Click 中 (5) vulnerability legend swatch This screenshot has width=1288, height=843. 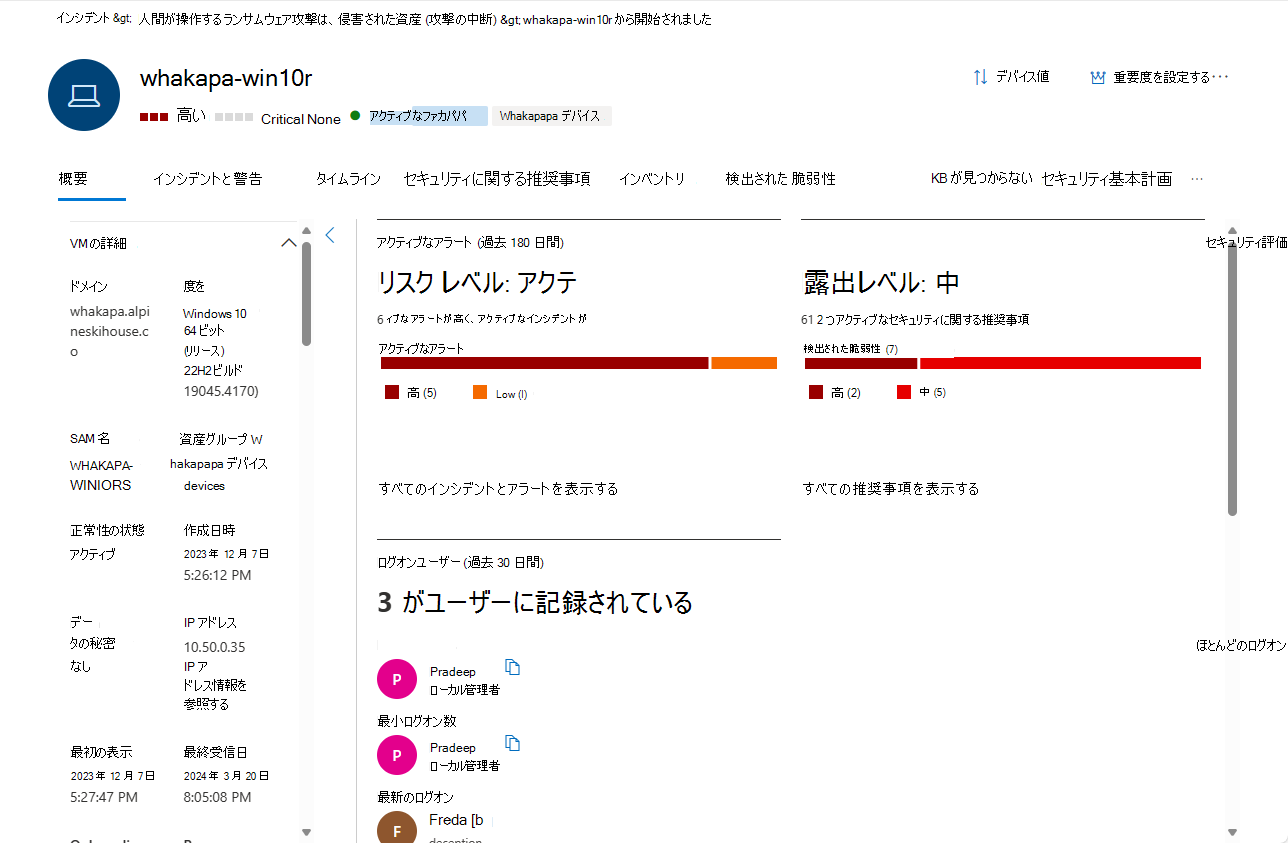(x=904, y=393)
